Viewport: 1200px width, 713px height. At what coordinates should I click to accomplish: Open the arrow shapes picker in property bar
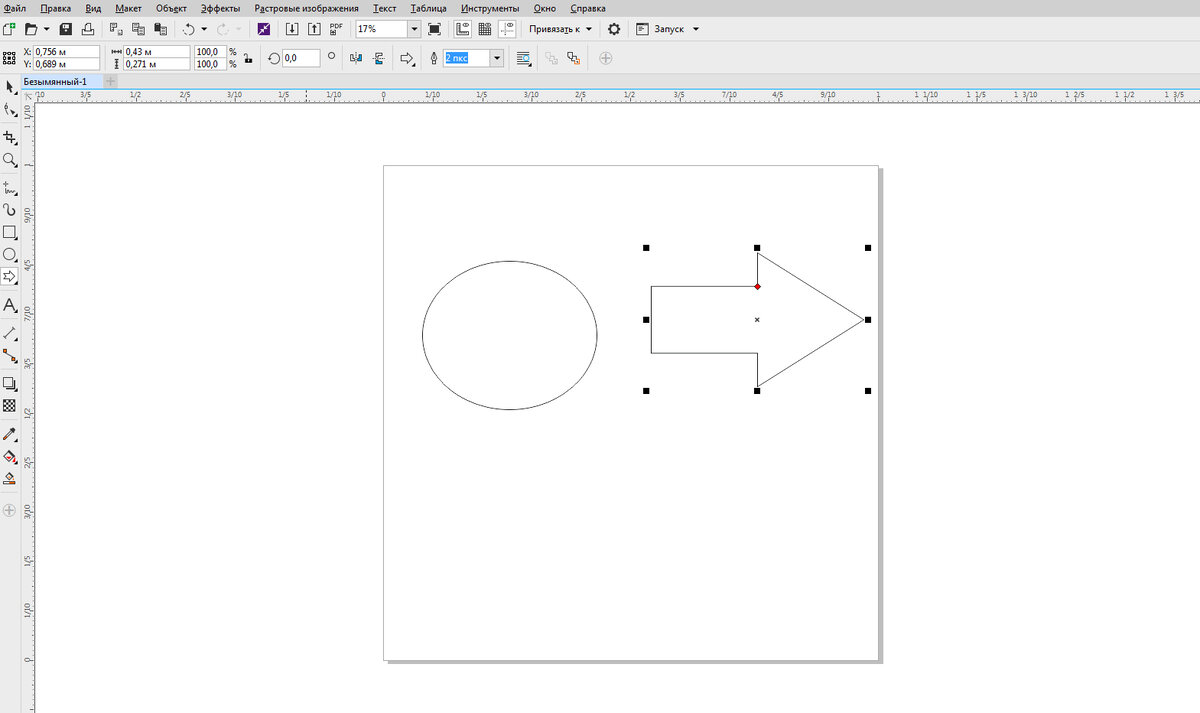coord(407,58)
